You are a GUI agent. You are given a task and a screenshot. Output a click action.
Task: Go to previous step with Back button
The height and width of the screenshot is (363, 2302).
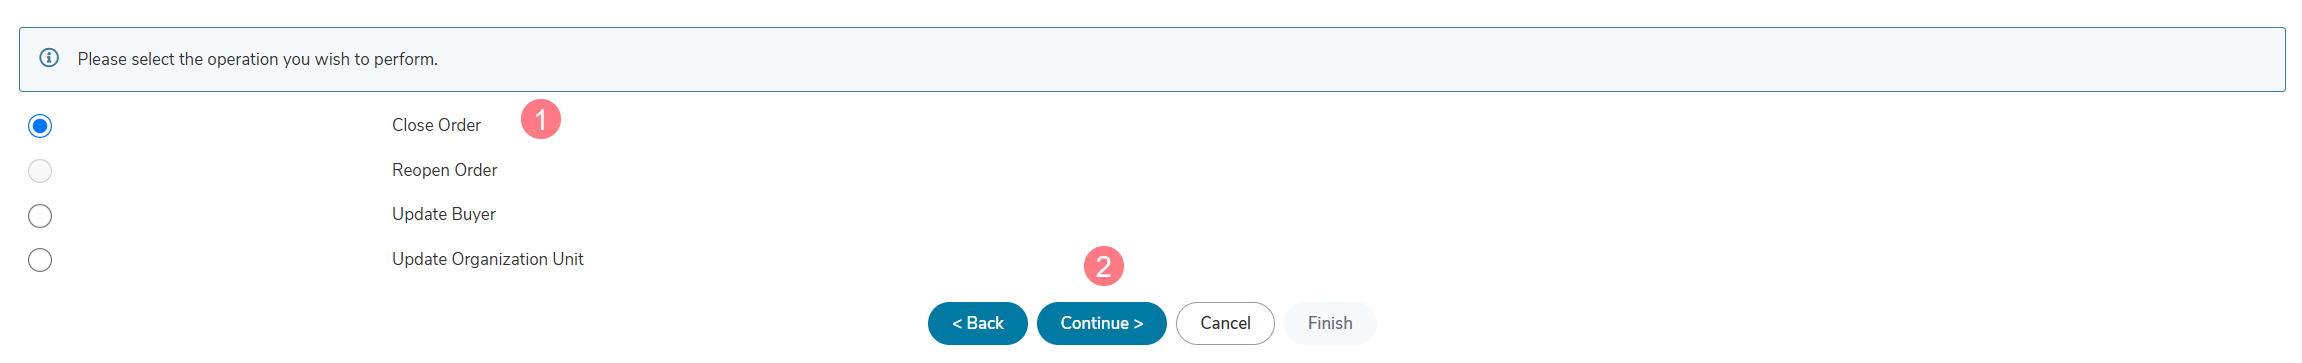point(978,323)
